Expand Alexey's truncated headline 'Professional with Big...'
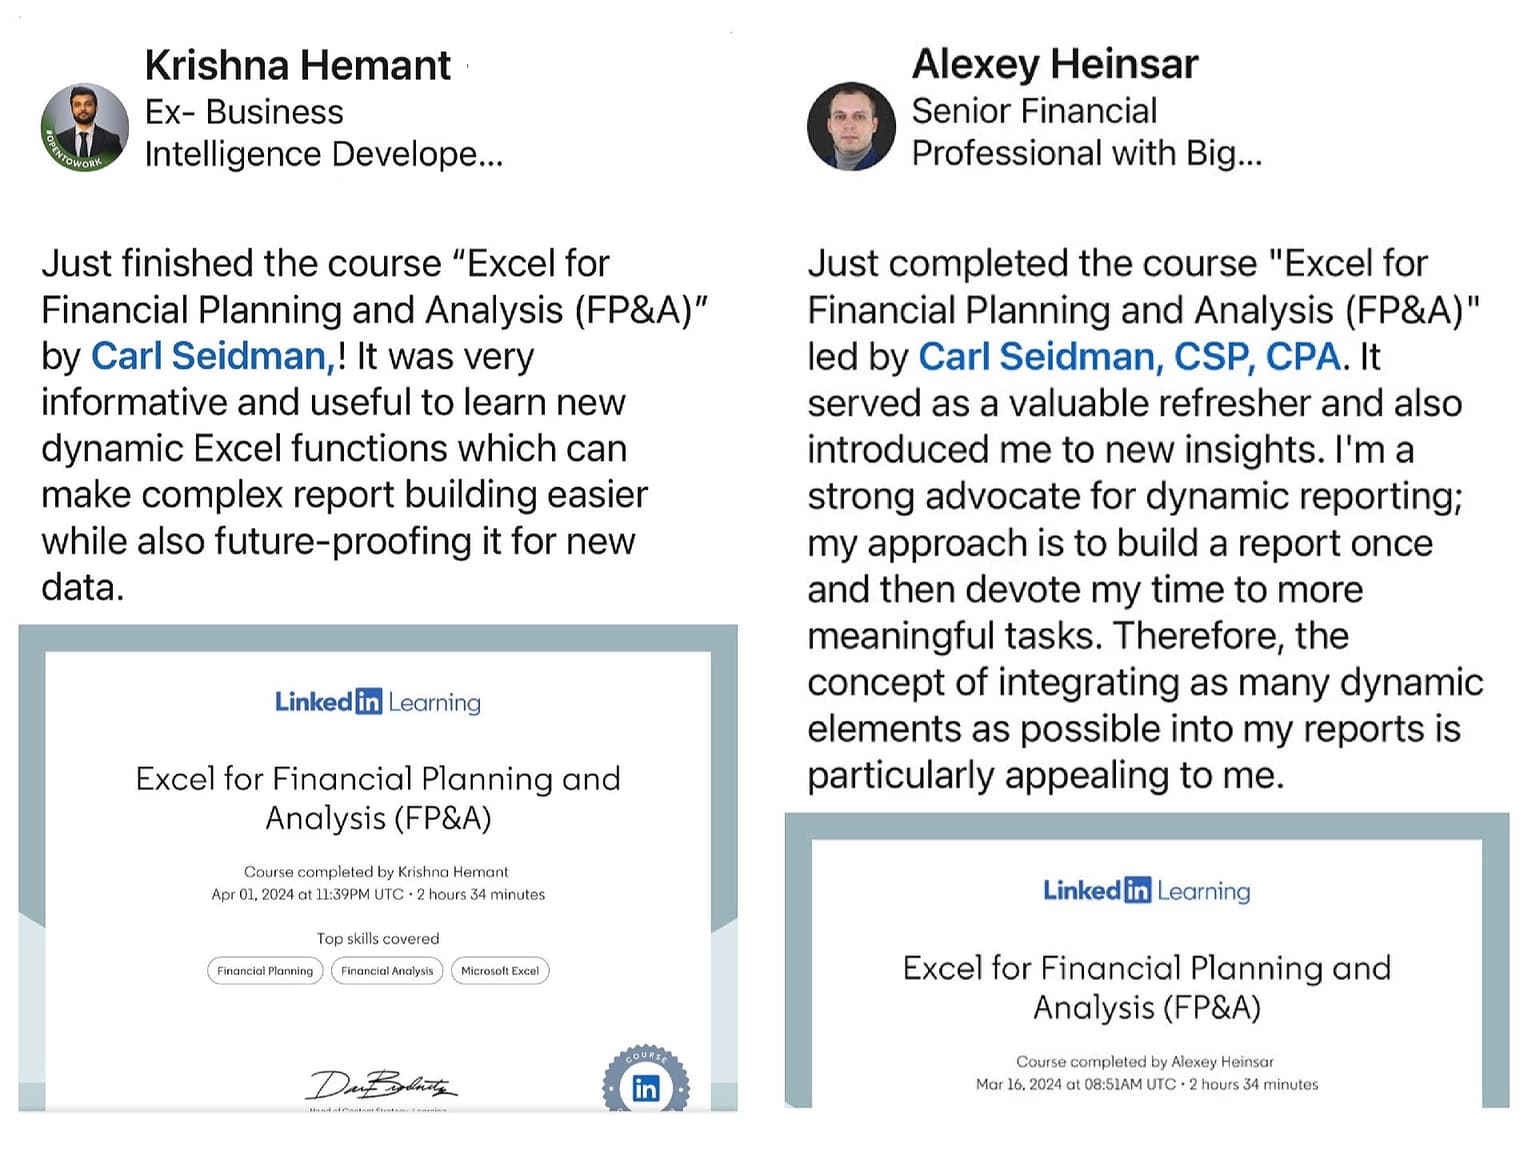 pyautogui.click(x=1087, y=154)
